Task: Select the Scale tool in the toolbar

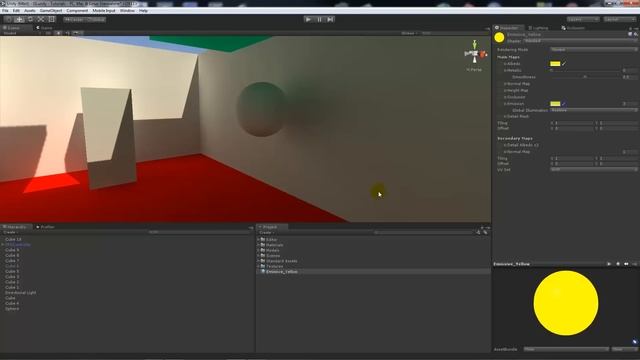Action: (41, 19)
